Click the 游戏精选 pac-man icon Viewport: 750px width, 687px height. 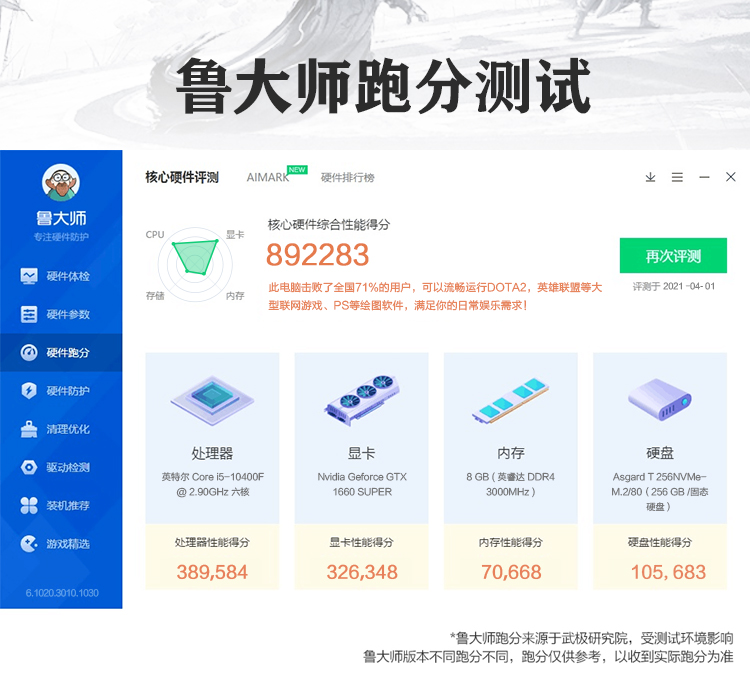point(29,544)
